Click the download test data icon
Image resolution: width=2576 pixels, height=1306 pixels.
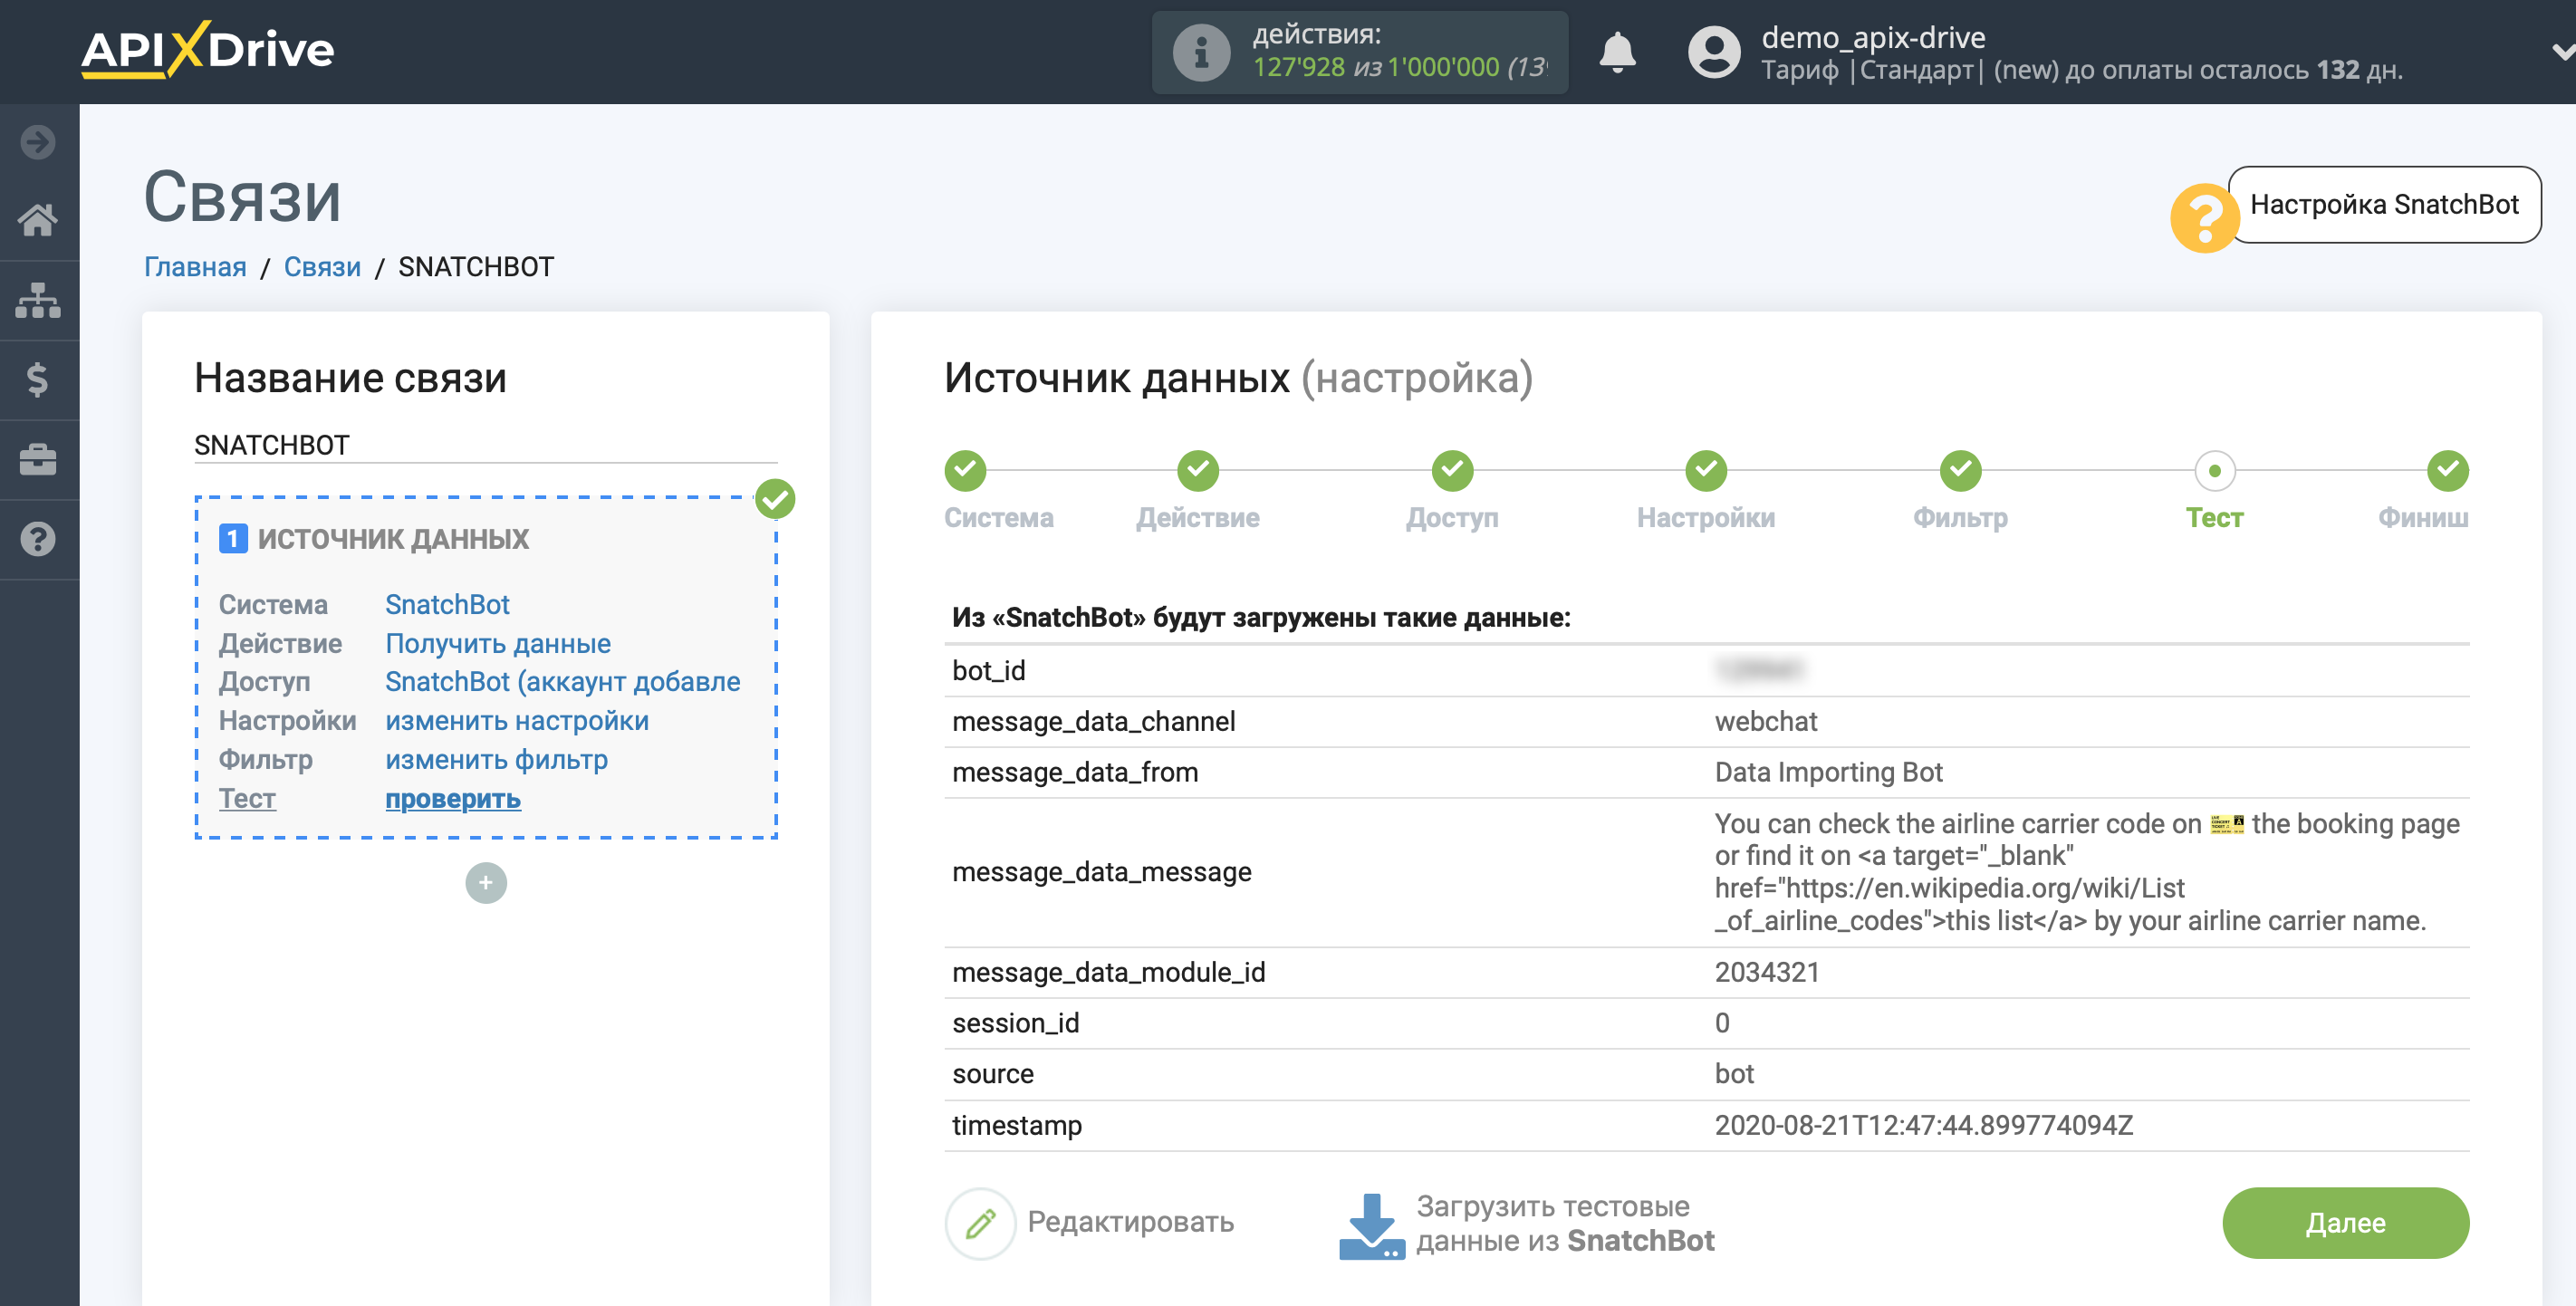pos(1371,1225)
